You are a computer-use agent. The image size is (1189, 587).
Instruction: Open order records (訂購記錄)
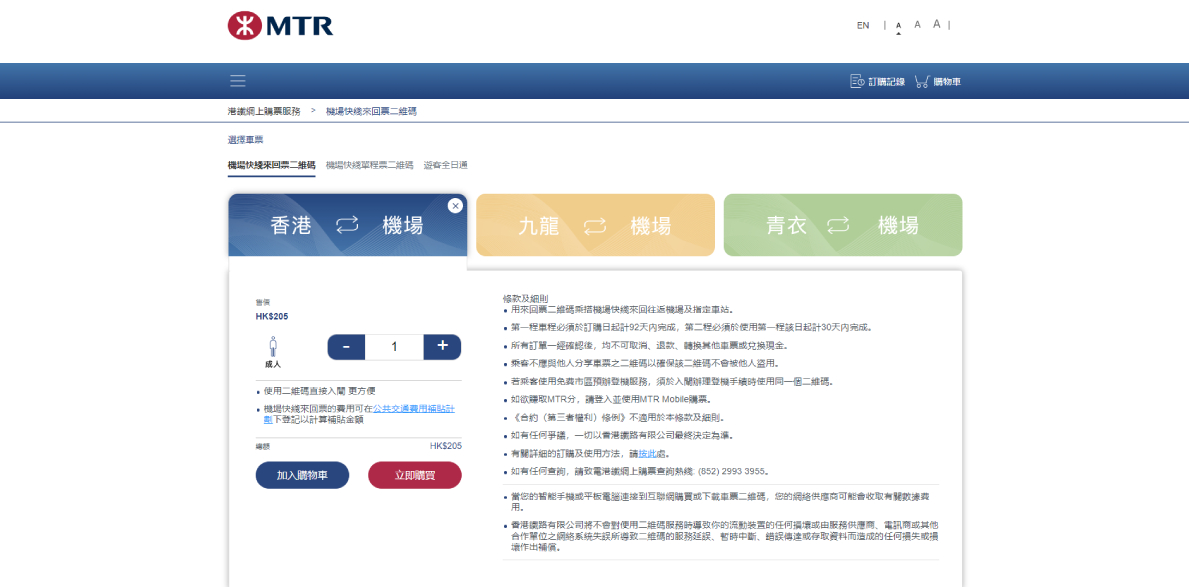click(x=877, y=81)
